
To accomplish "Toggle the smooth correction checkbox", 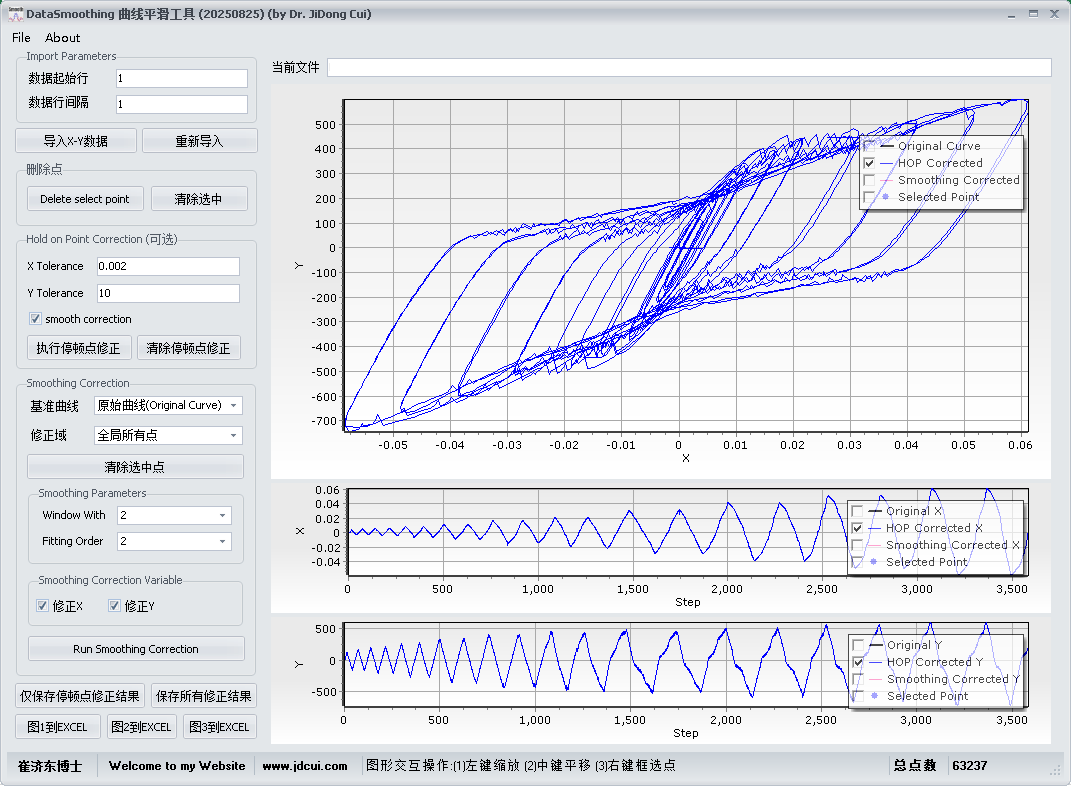I will pyautogui.click(x=36, y=319).
